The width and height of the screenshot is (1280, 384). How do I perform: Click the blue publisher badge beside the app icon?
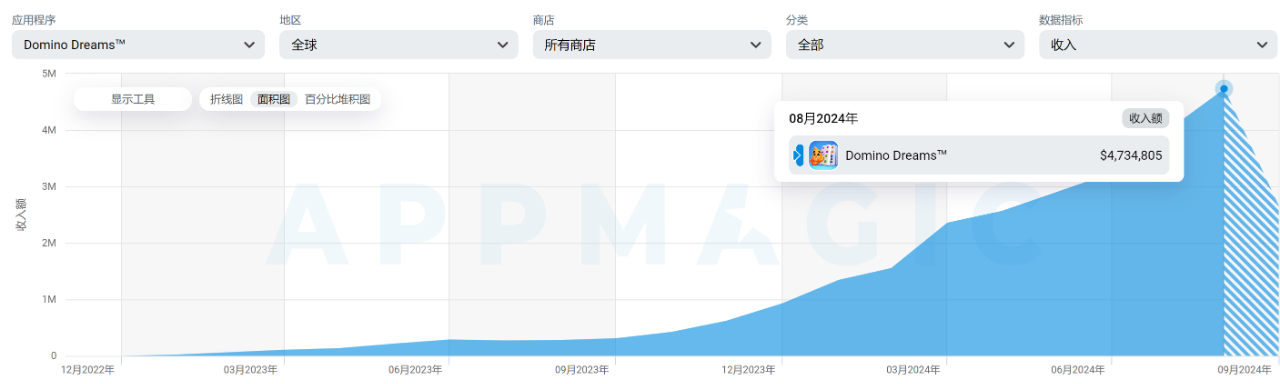coord(798,155)
